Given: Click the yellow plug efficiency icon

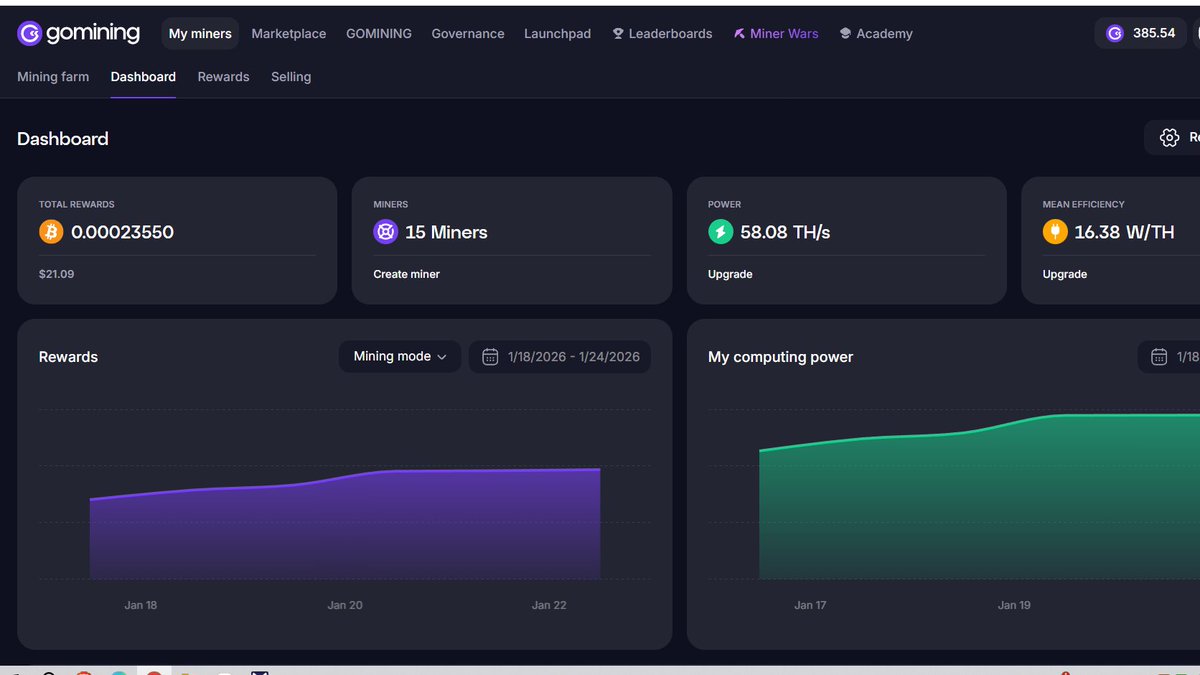Looking at the screenshot, I should 1055,232.
